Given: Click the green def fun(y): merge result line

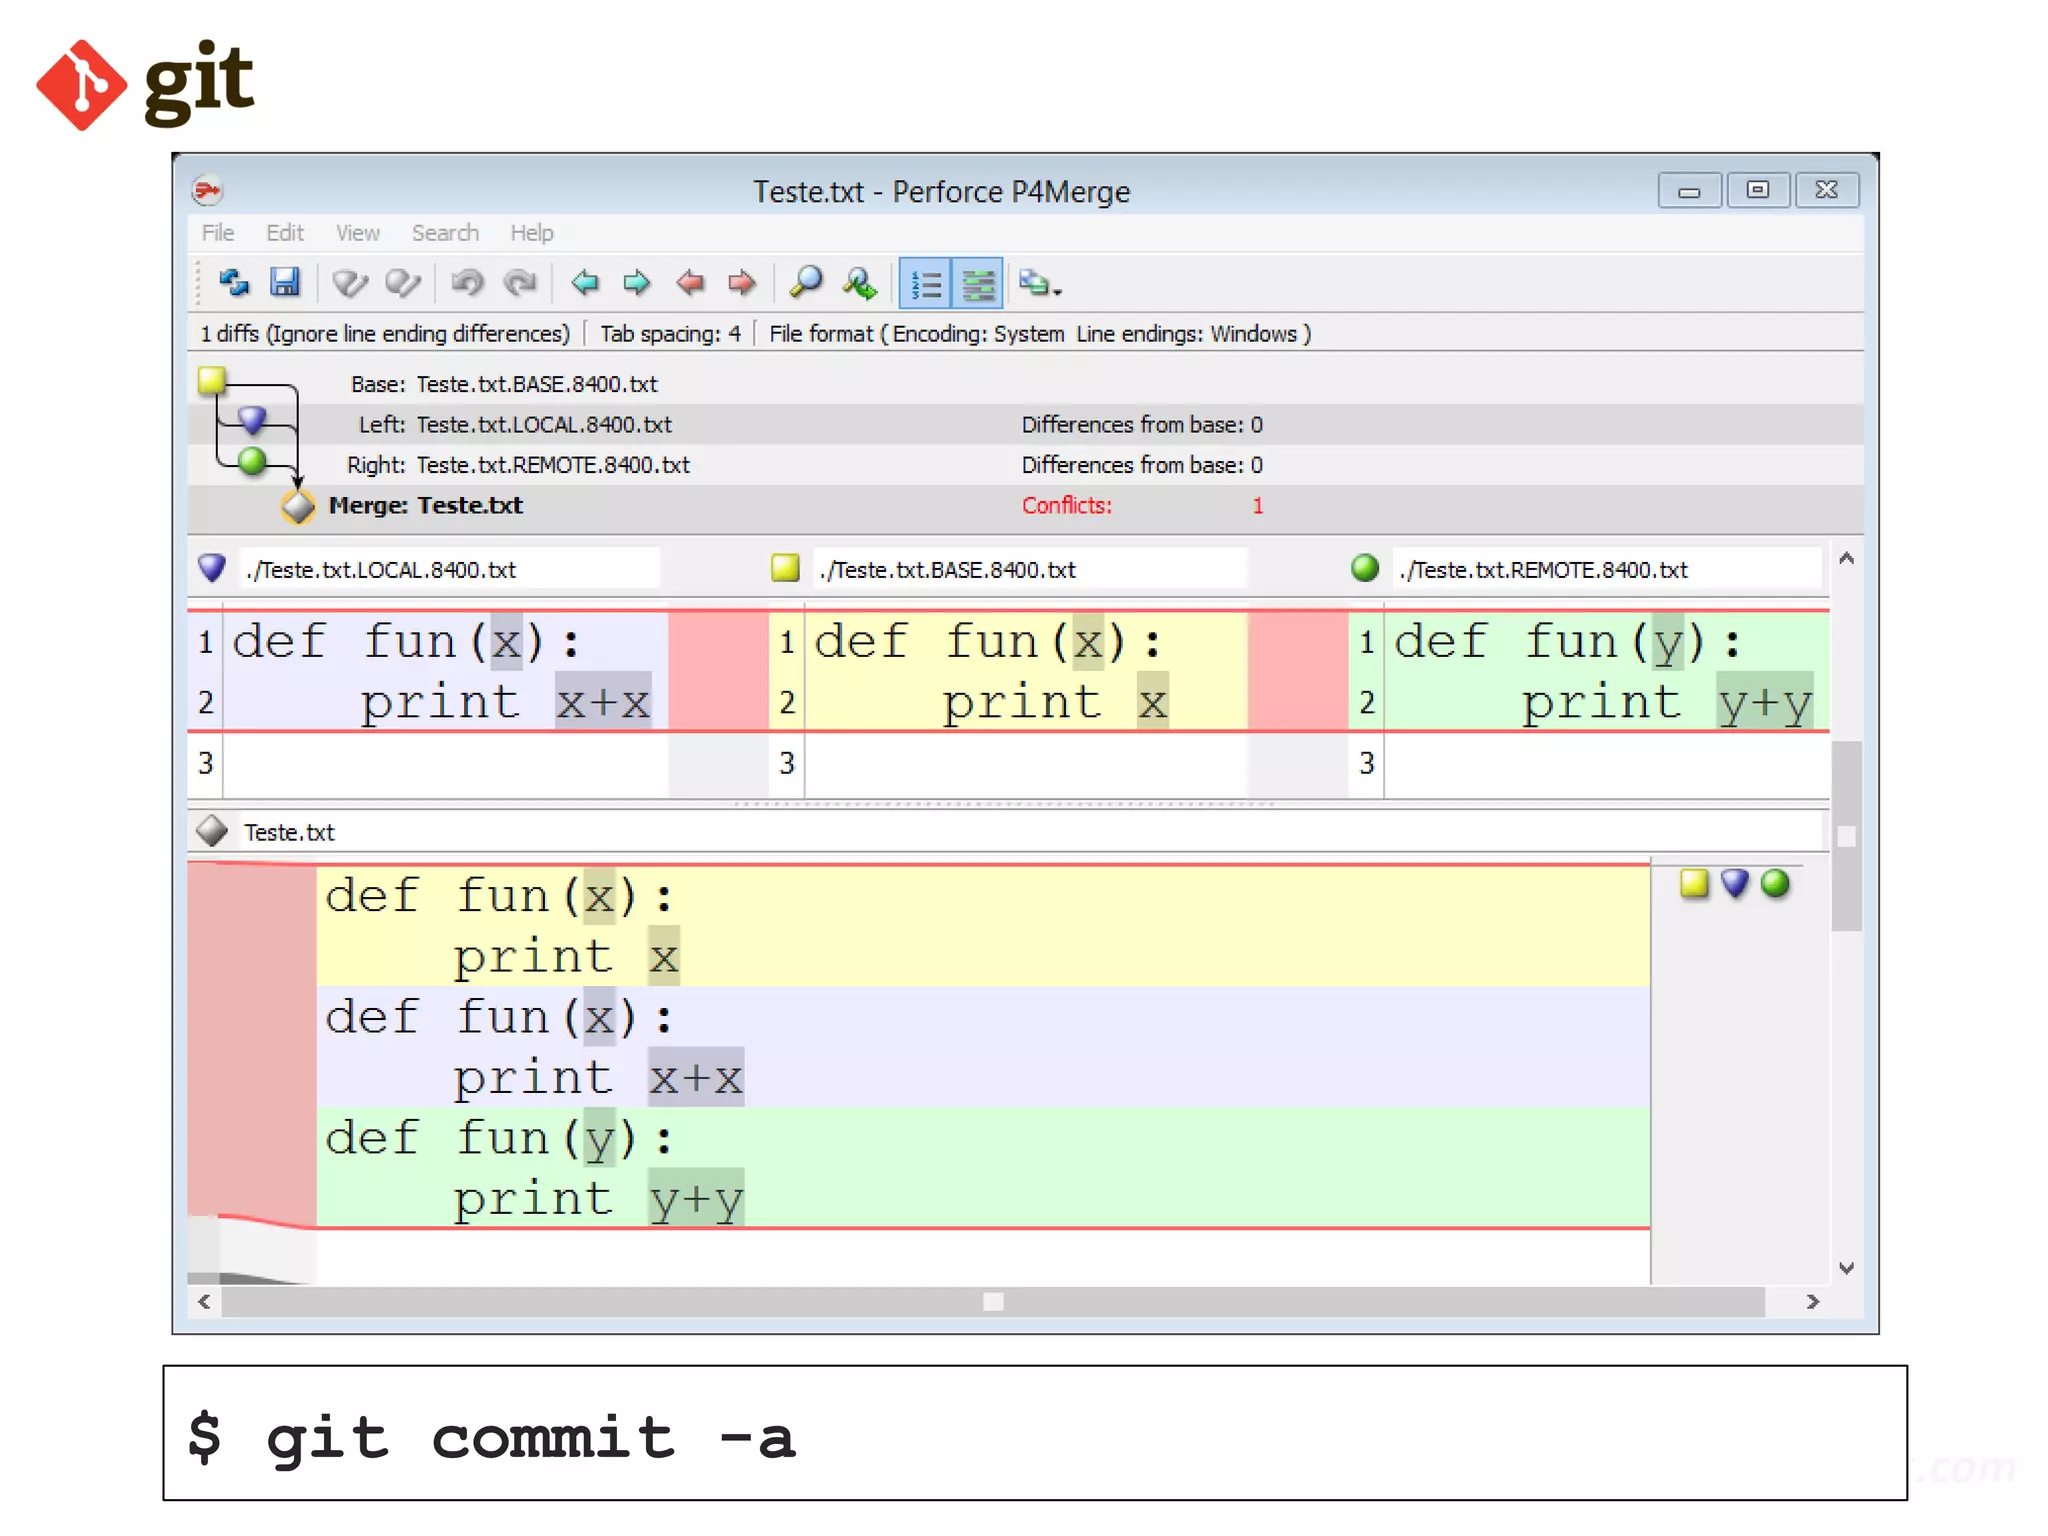Looking at the screenshot, I should coord(500,1138).
